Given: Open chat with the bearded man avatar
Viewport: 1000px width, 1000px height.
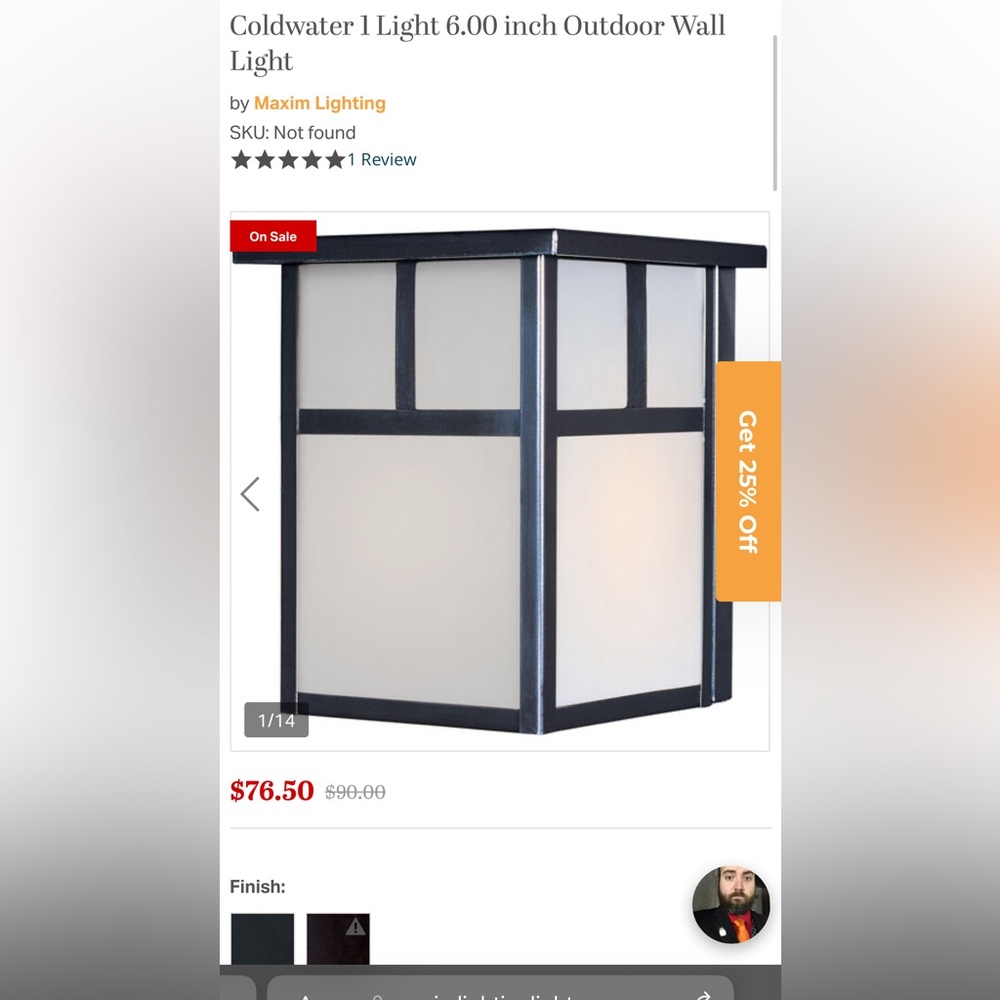Looking at the screenshot, I should 731,904.
